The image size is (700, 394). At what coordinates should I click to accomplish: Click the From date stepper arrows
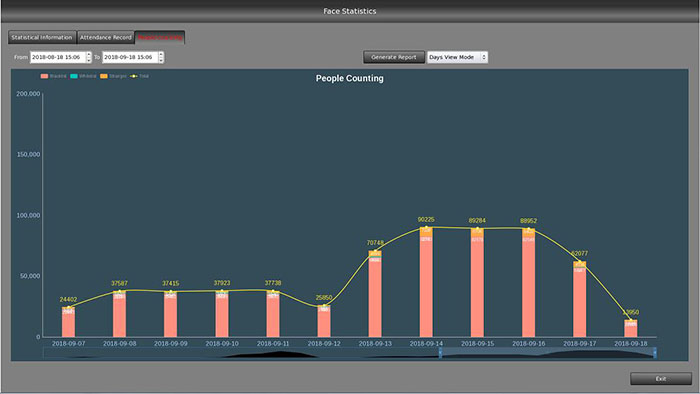pos(88,57)
